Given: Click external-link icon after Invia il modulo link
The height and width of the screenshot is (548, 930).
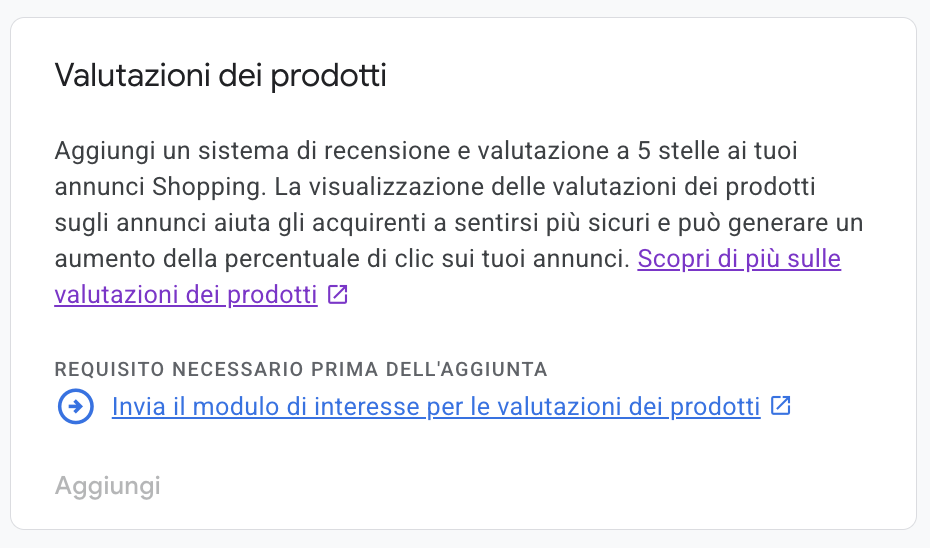Looking at the screenshot, I should [781, 406].
